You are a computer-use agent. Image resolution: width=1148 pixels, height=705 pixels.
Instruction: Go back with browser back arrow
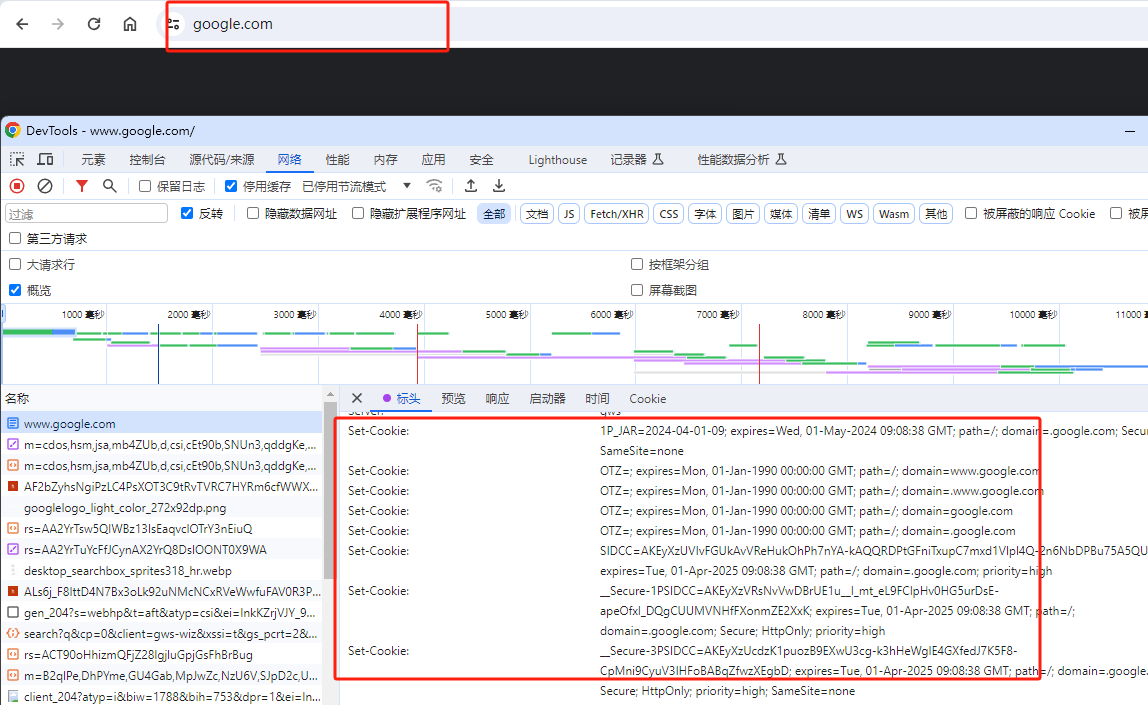pos(23,24)
